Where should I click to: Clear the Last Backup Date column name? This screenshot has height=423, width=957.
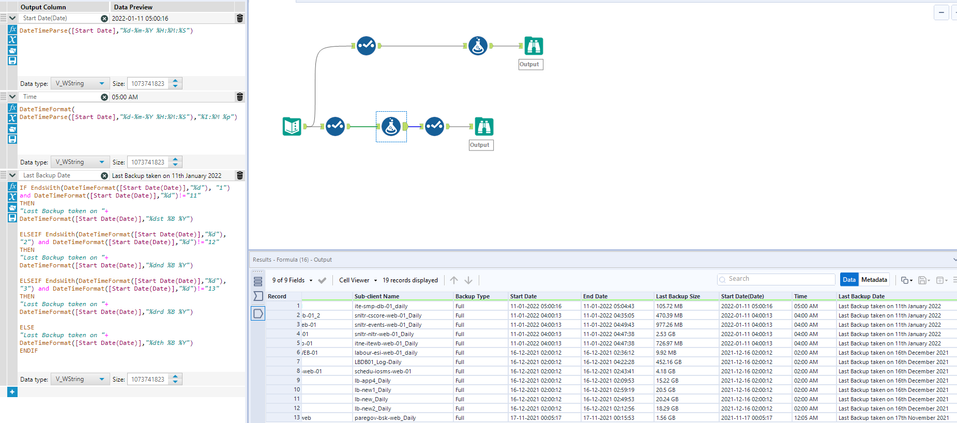coord(104,175)
